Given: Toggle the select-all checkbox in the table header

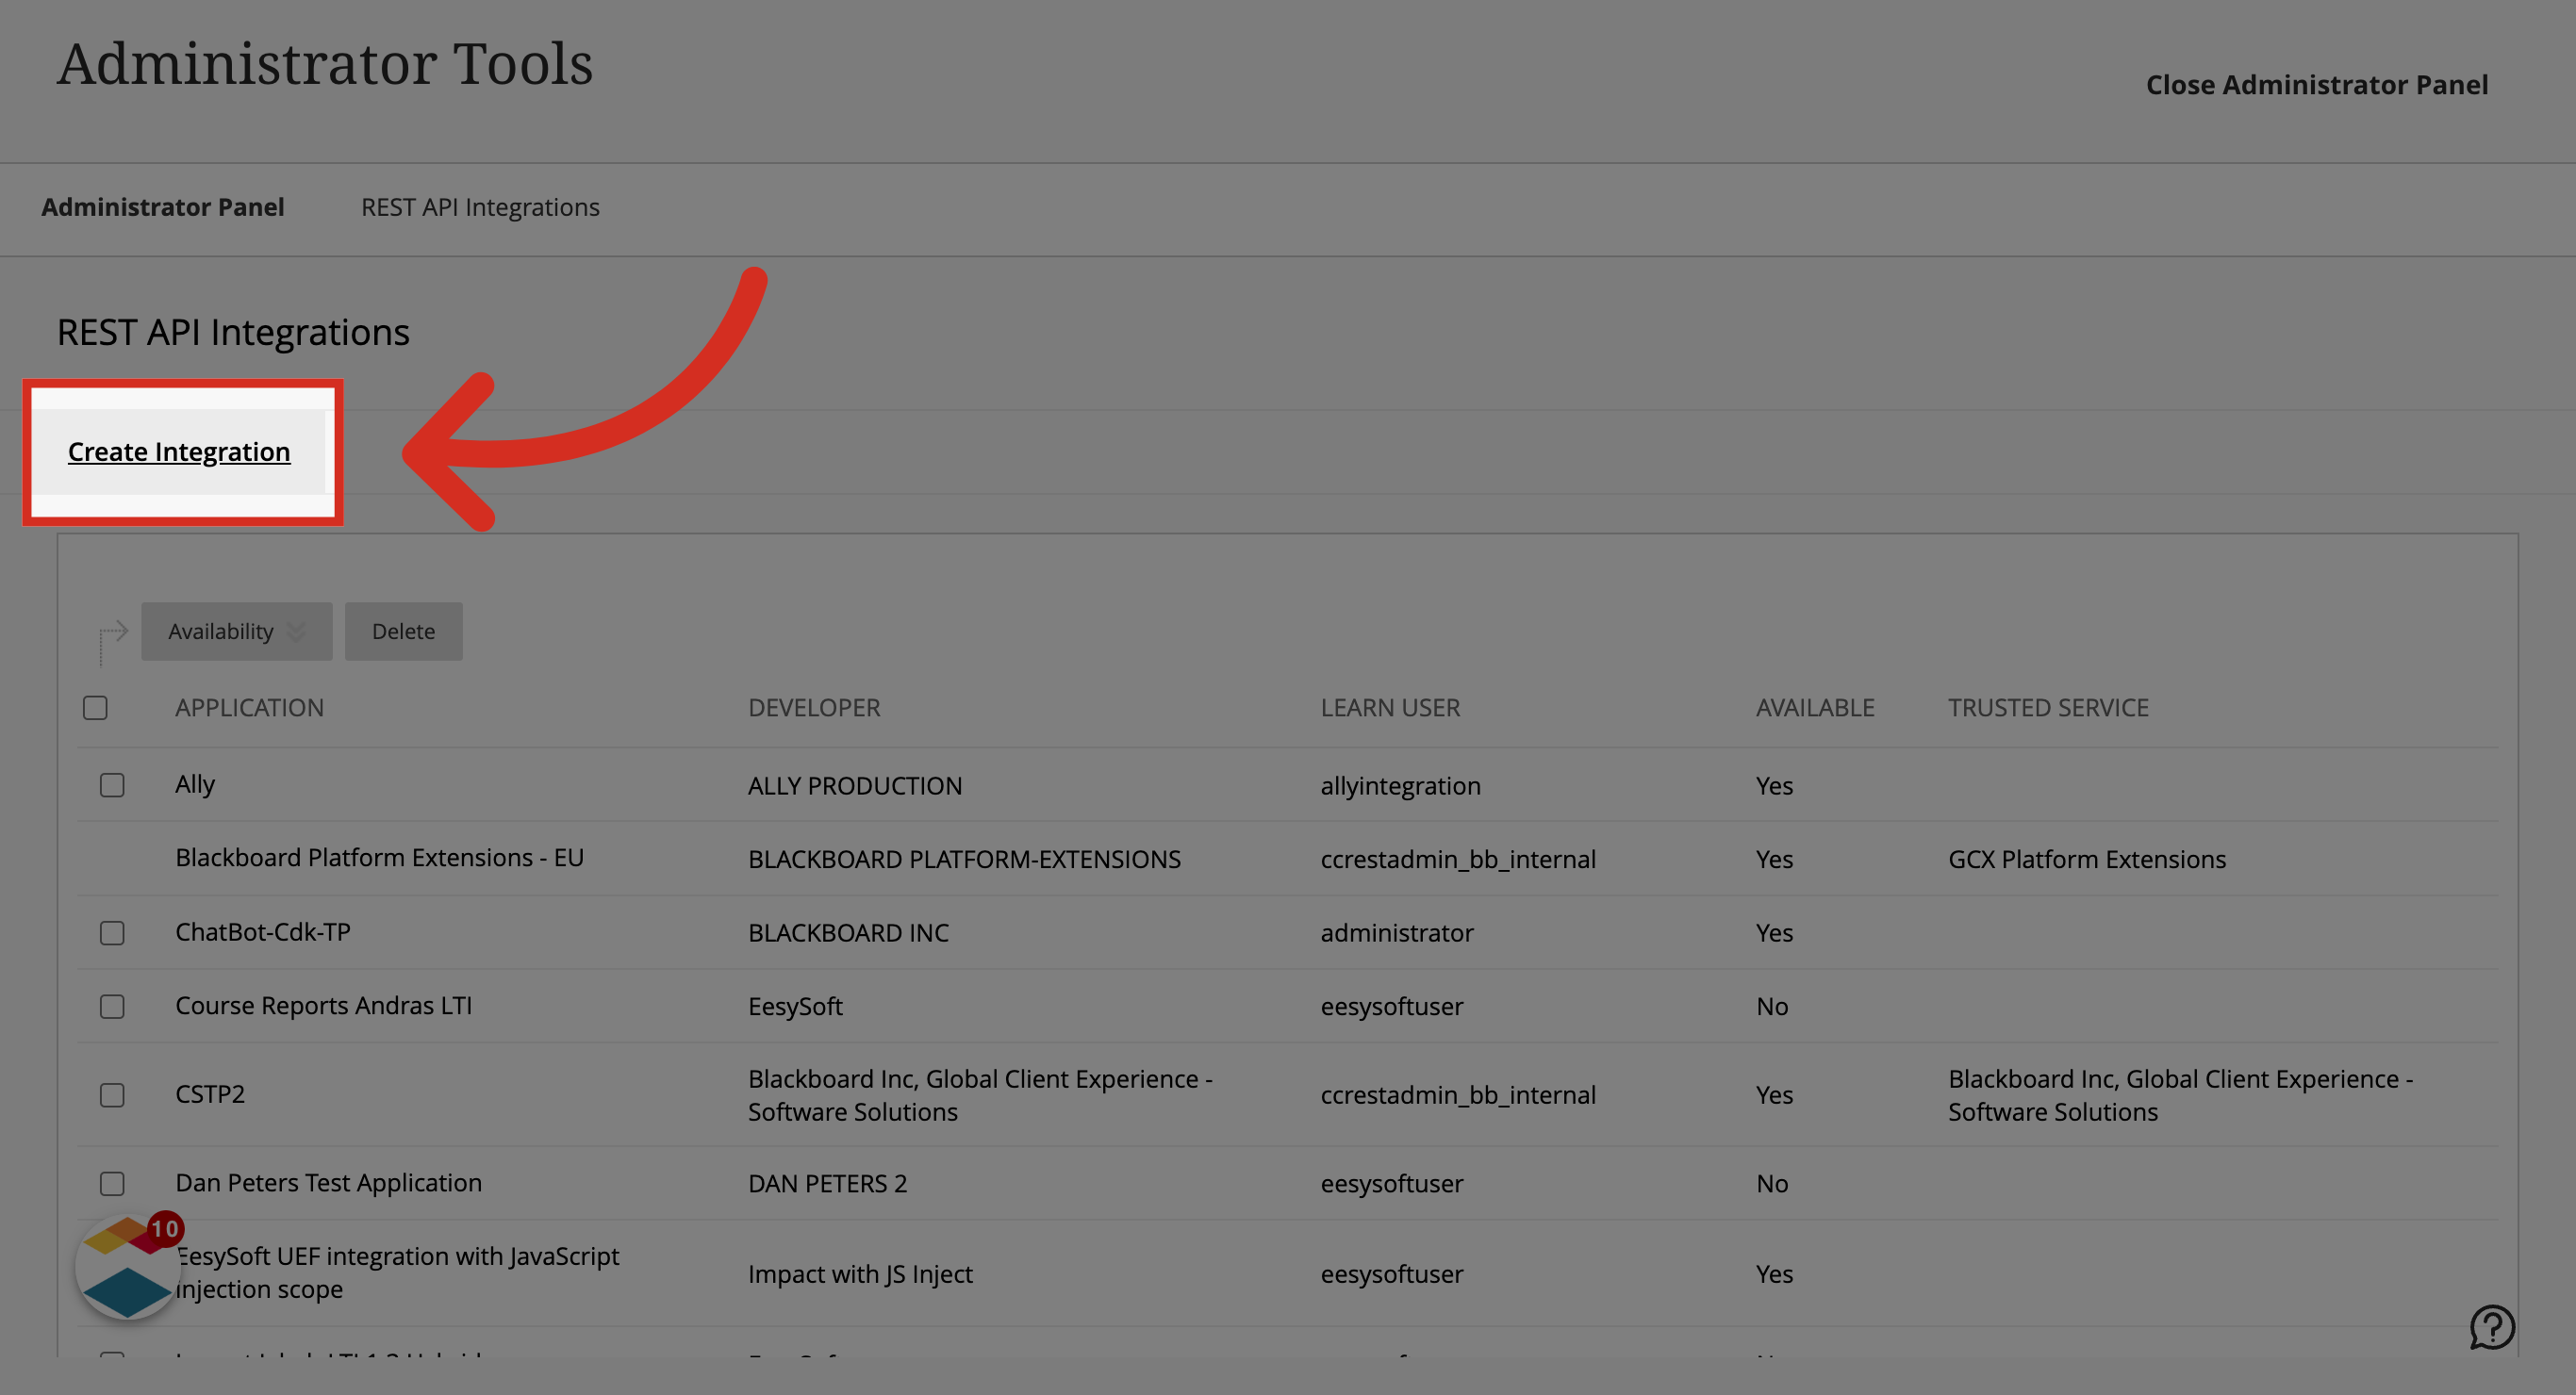Looking at the screenshot, I should pos(95,708).
